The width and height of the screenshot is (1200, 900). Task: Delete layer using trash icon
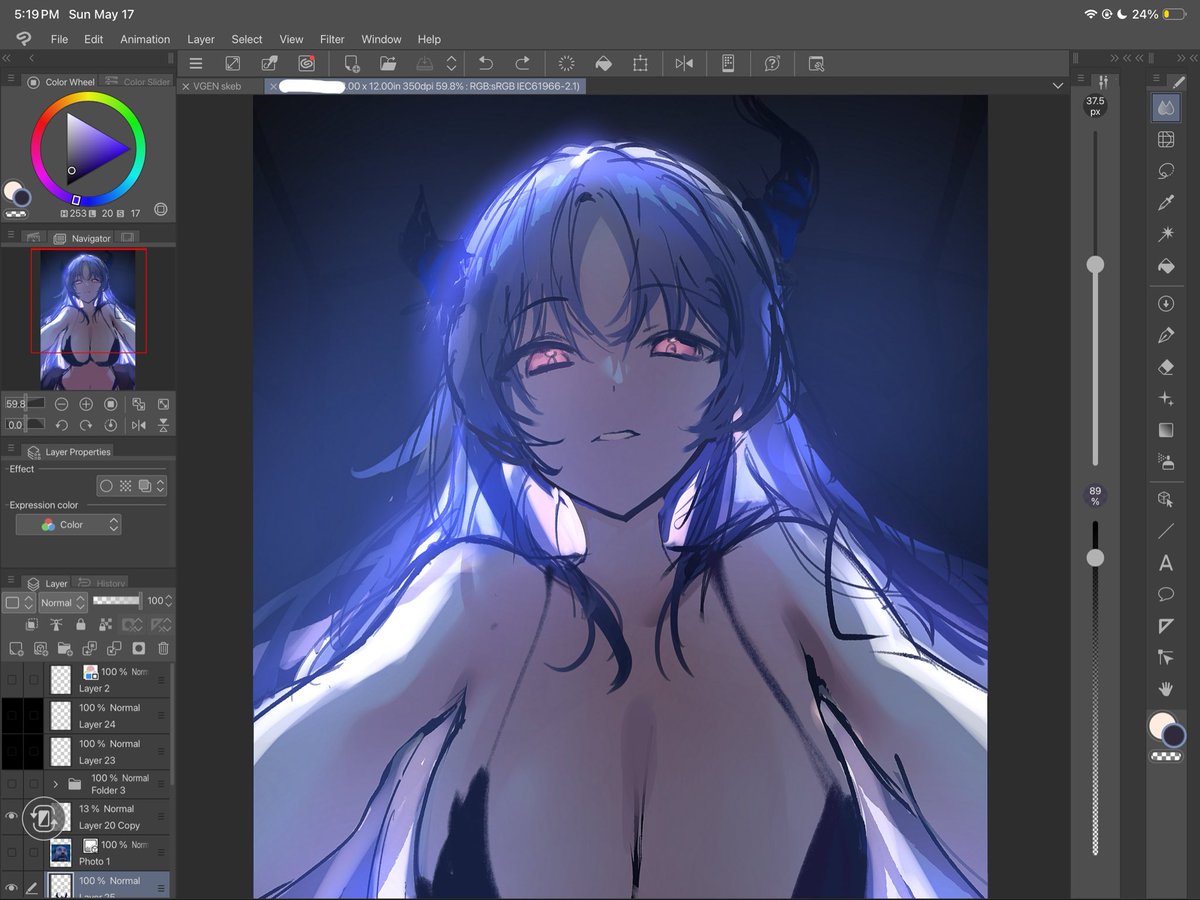click(x=163, y=649)
